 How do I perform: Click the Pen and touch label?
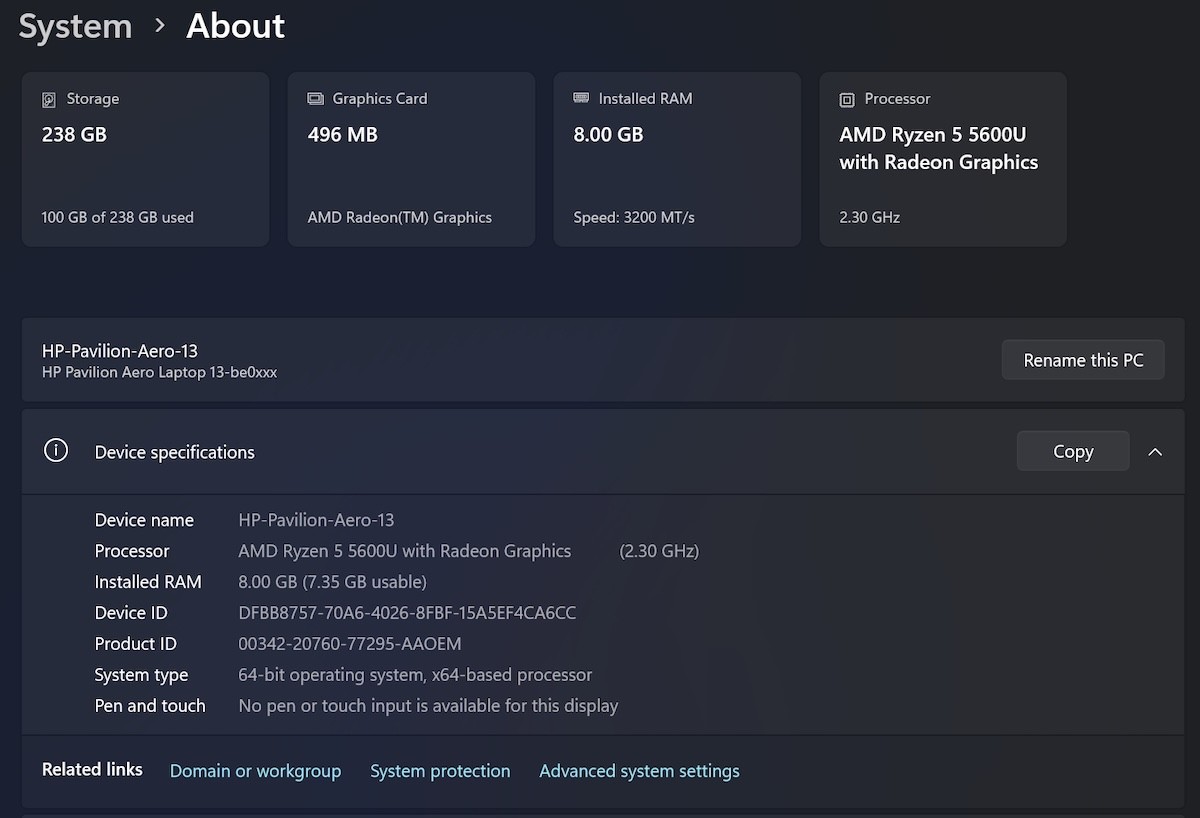[x=150, y=706]
